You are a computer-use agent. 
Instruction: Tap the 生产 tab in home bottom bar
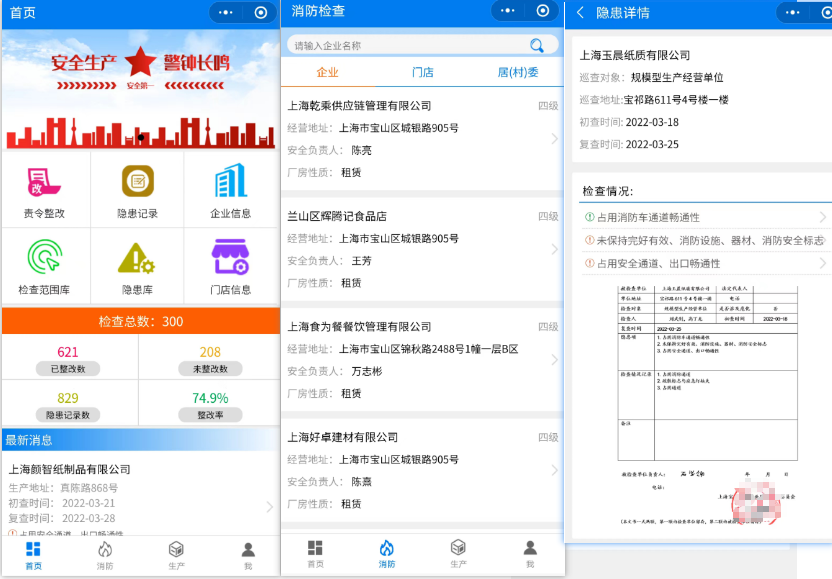pos(176,554)
